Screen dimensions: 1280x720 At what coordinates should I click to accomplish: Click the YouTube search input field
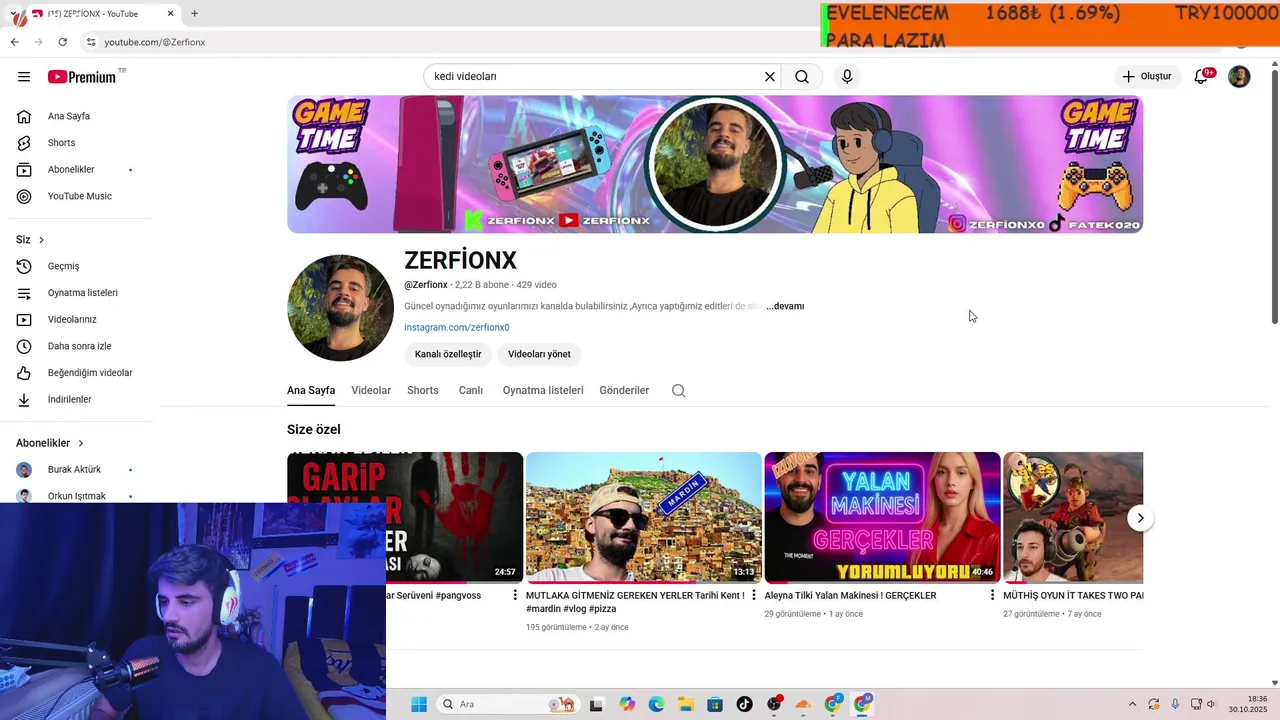tap(596, 77)
